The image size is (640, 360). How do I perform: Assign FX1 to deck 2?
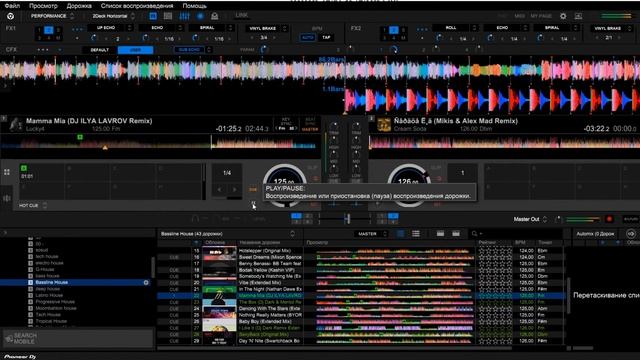pos(49,30)
